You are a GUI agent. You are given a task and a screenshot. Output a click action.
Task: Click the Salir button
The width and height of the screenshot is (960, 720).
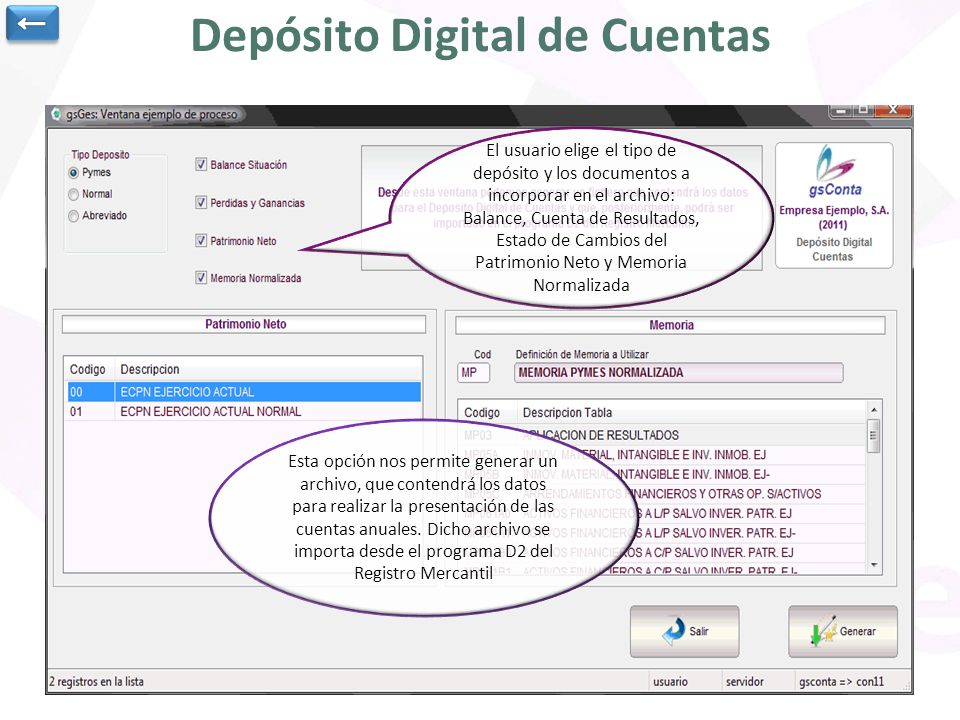[684, 631]
